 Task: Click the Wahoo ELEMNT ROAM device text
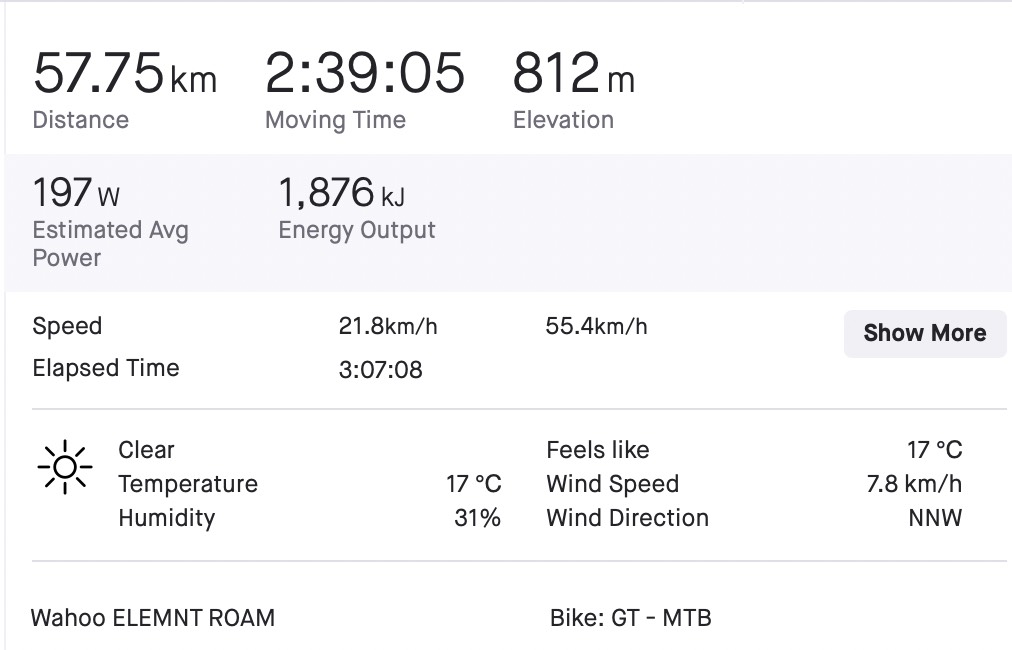[153, 618]
